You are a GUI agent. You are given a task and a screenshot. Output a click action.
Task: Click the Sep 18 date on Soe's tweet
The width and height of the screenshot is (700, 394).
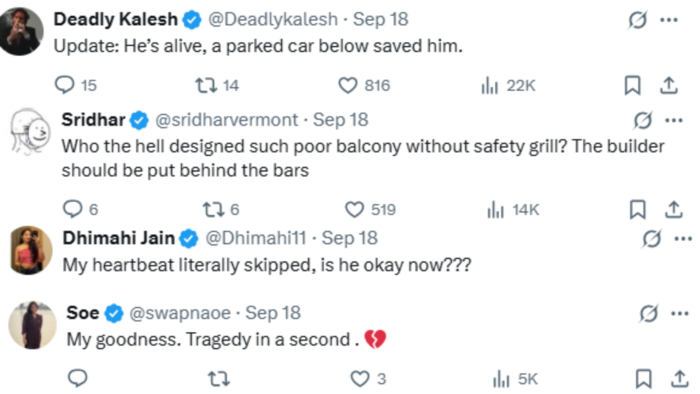[273, 313]
